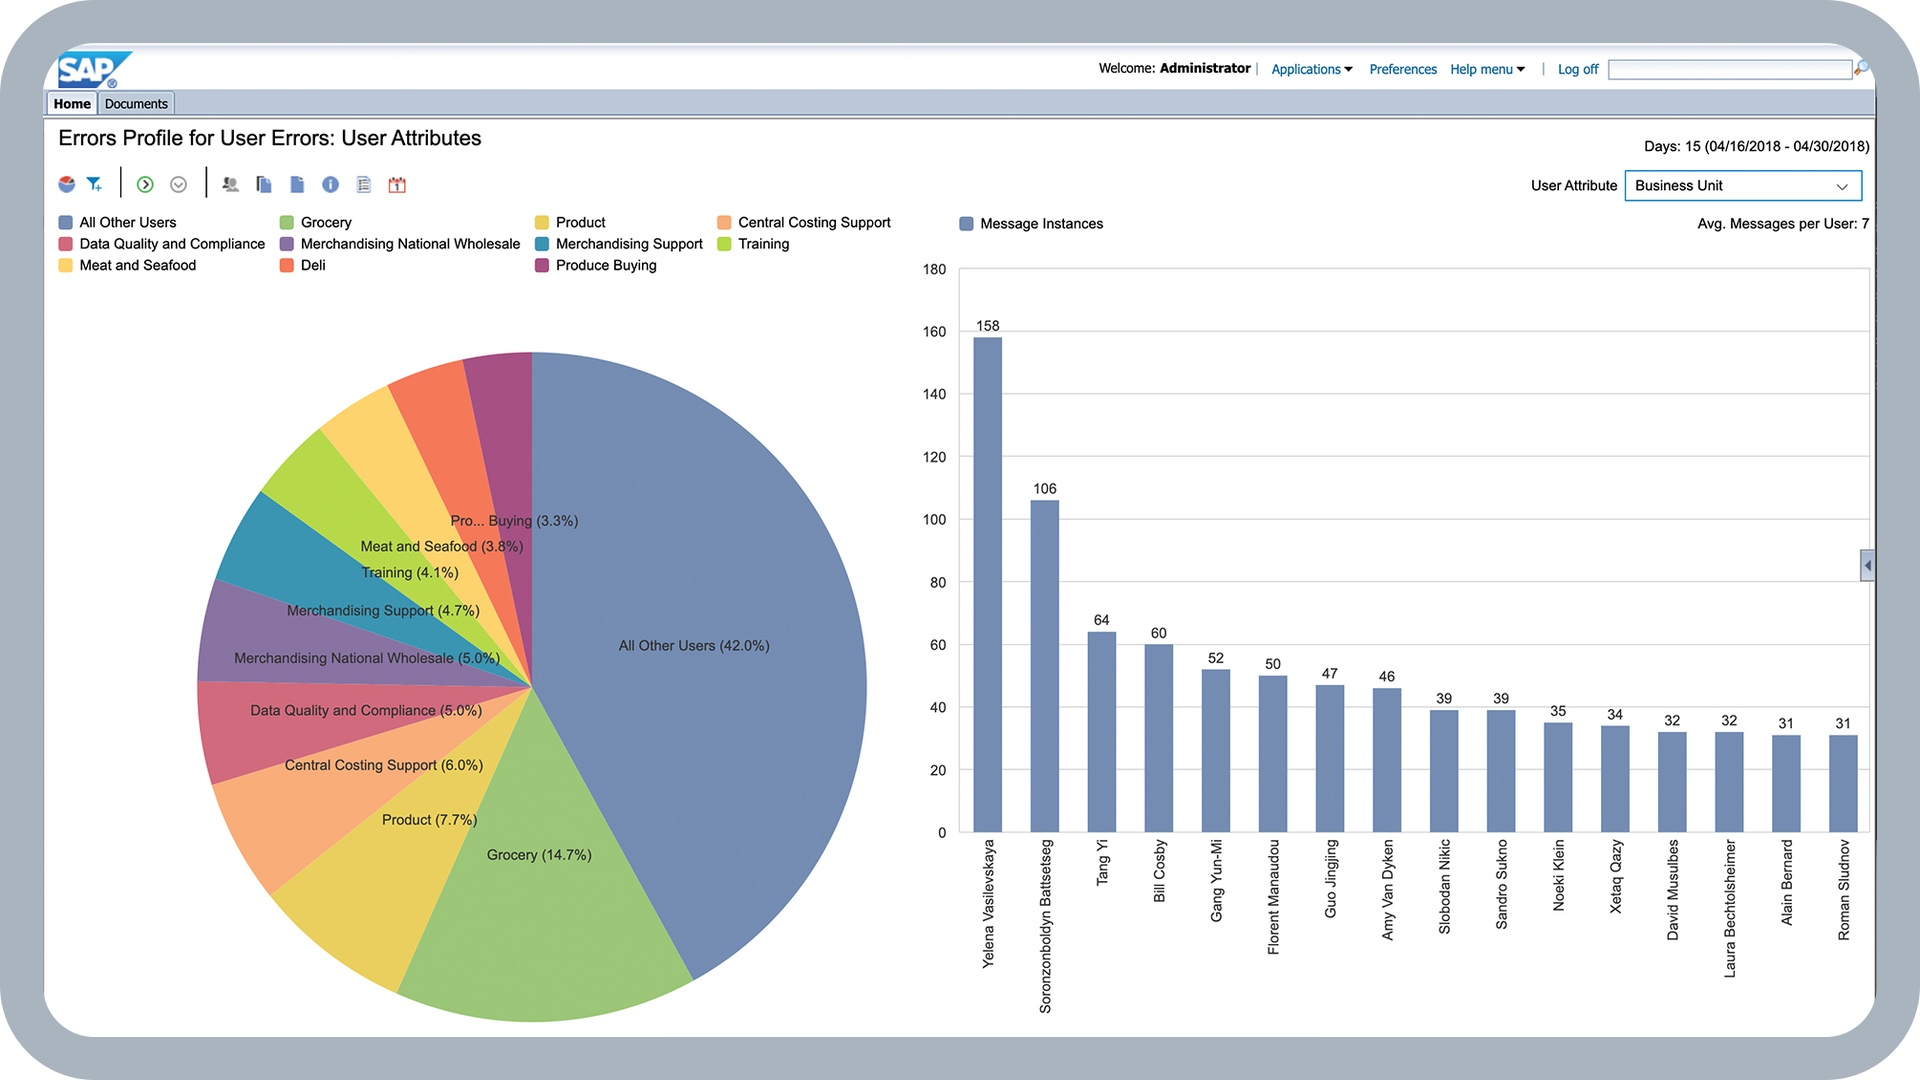Click the Tang Yi bar labeled 64
The height and width of the screenshot is (1080, 1920).
(x=1102, y=732)
